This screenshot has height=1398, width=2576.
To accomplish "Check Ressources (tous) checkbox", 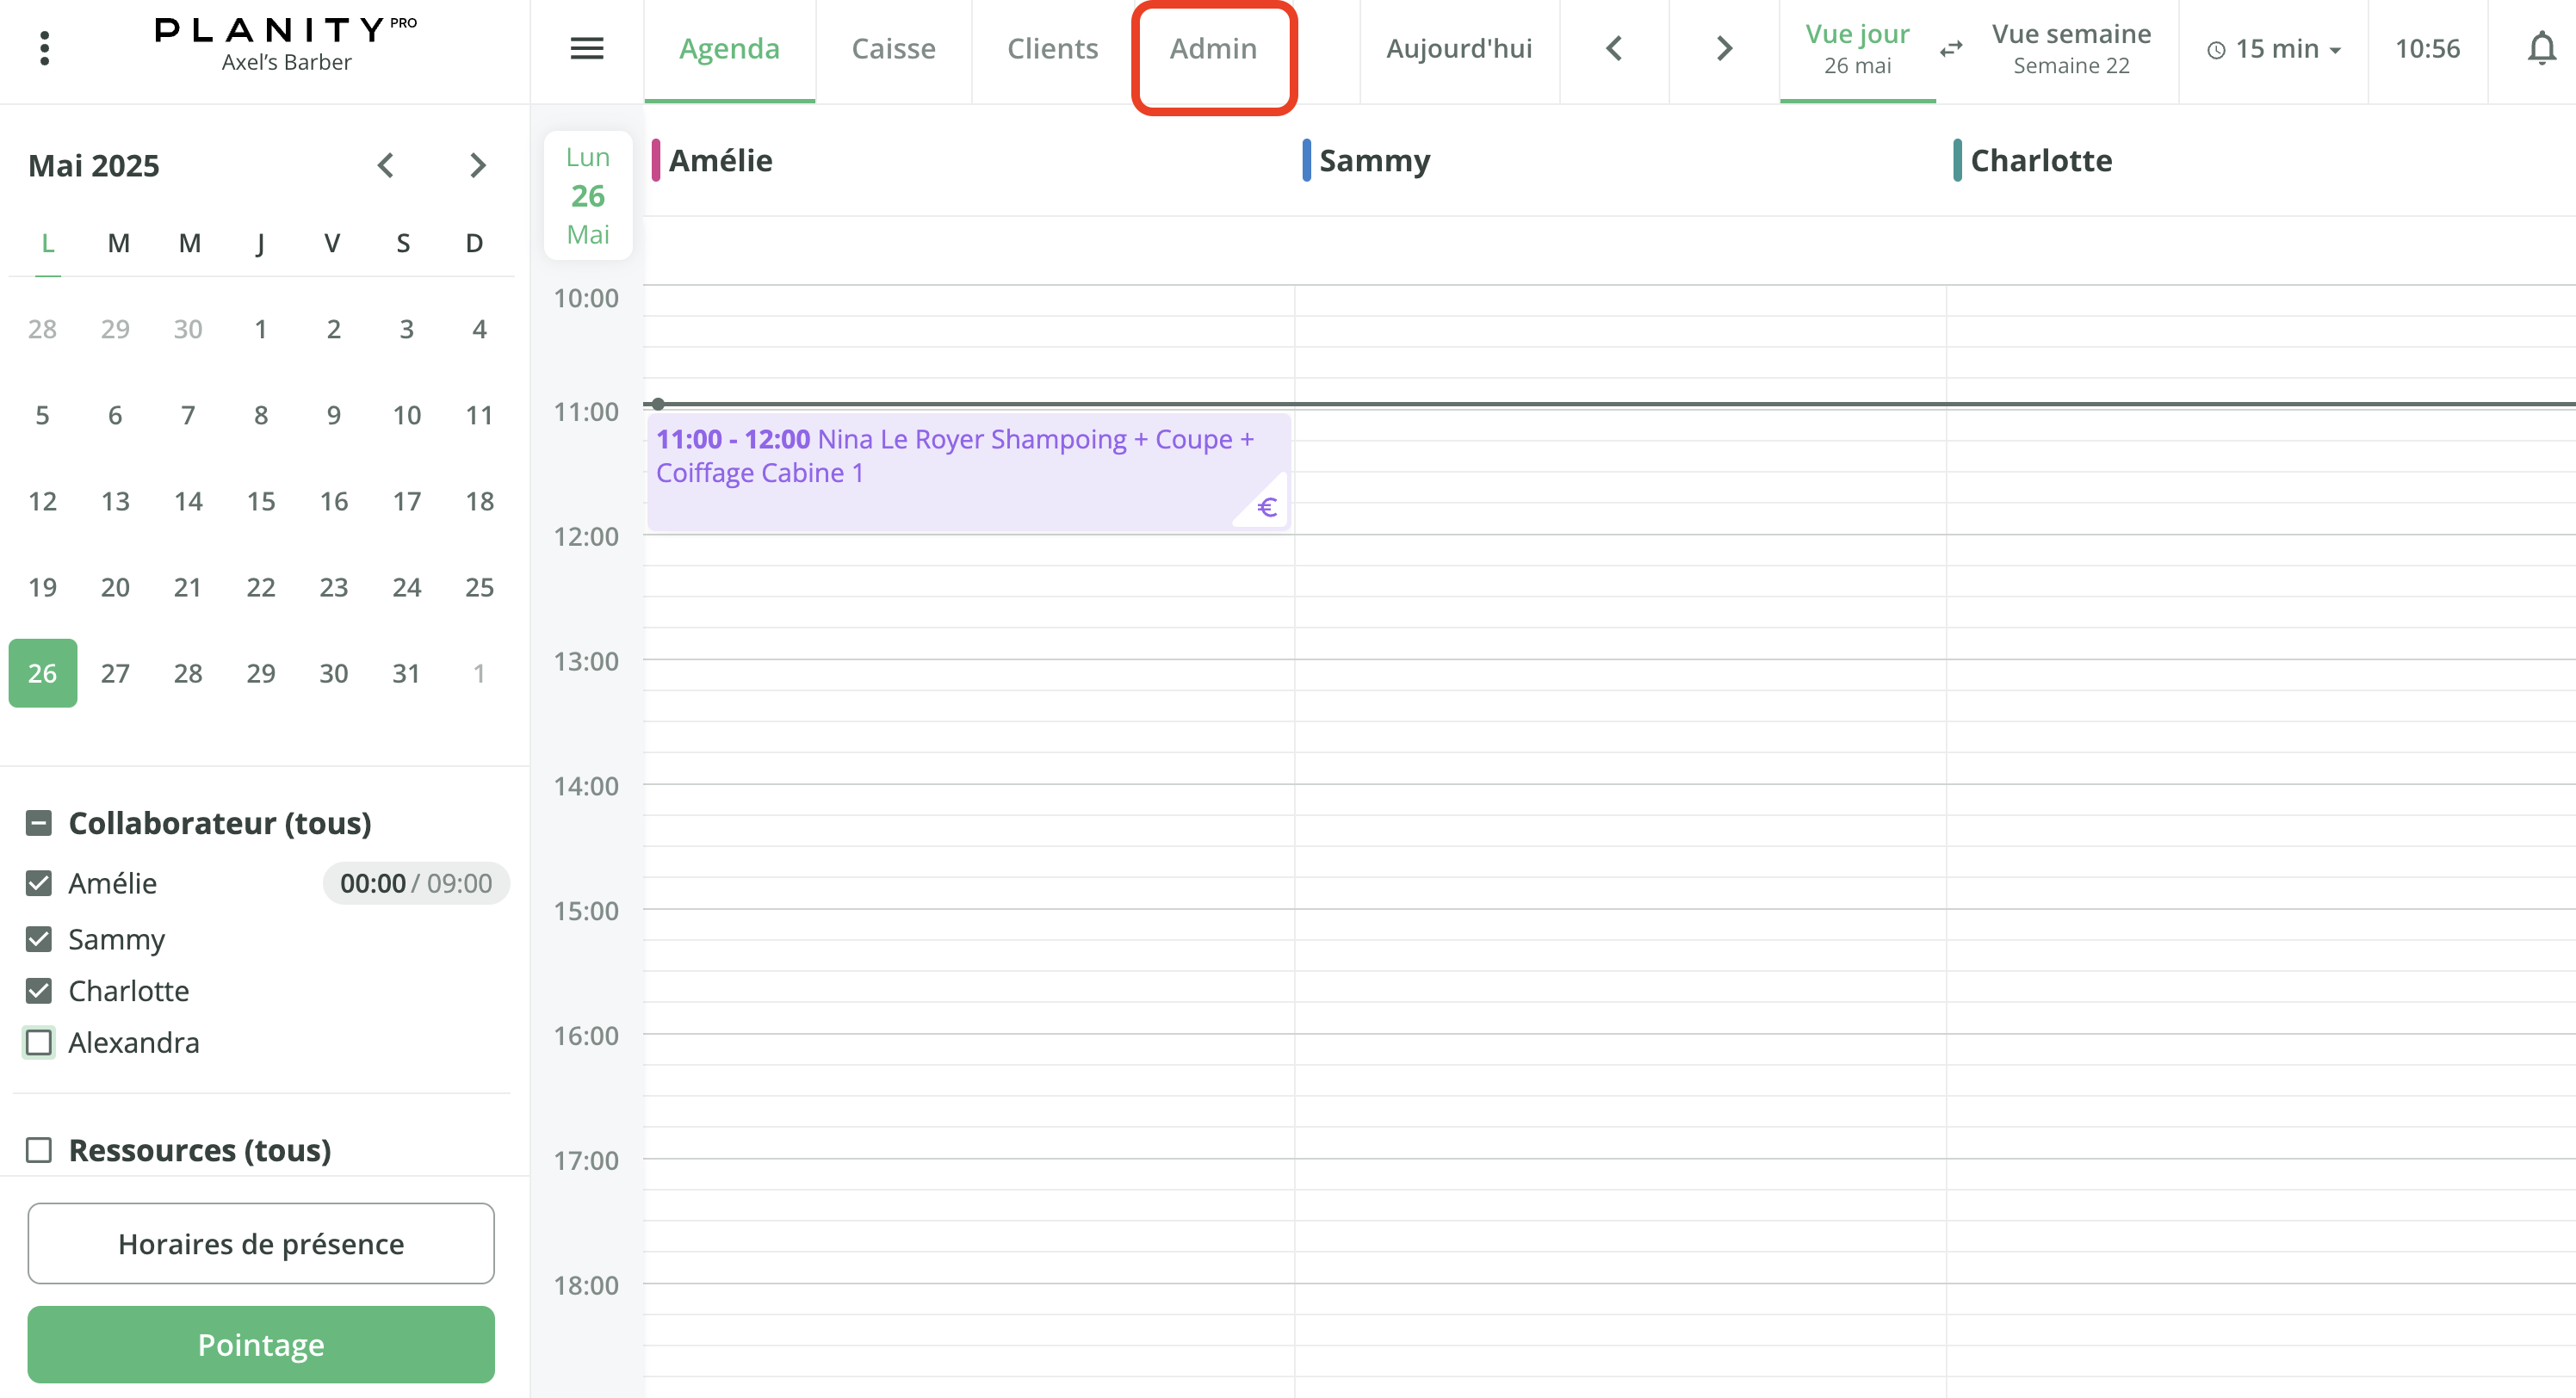I will pyautogui.click(x=39, y=1150).
